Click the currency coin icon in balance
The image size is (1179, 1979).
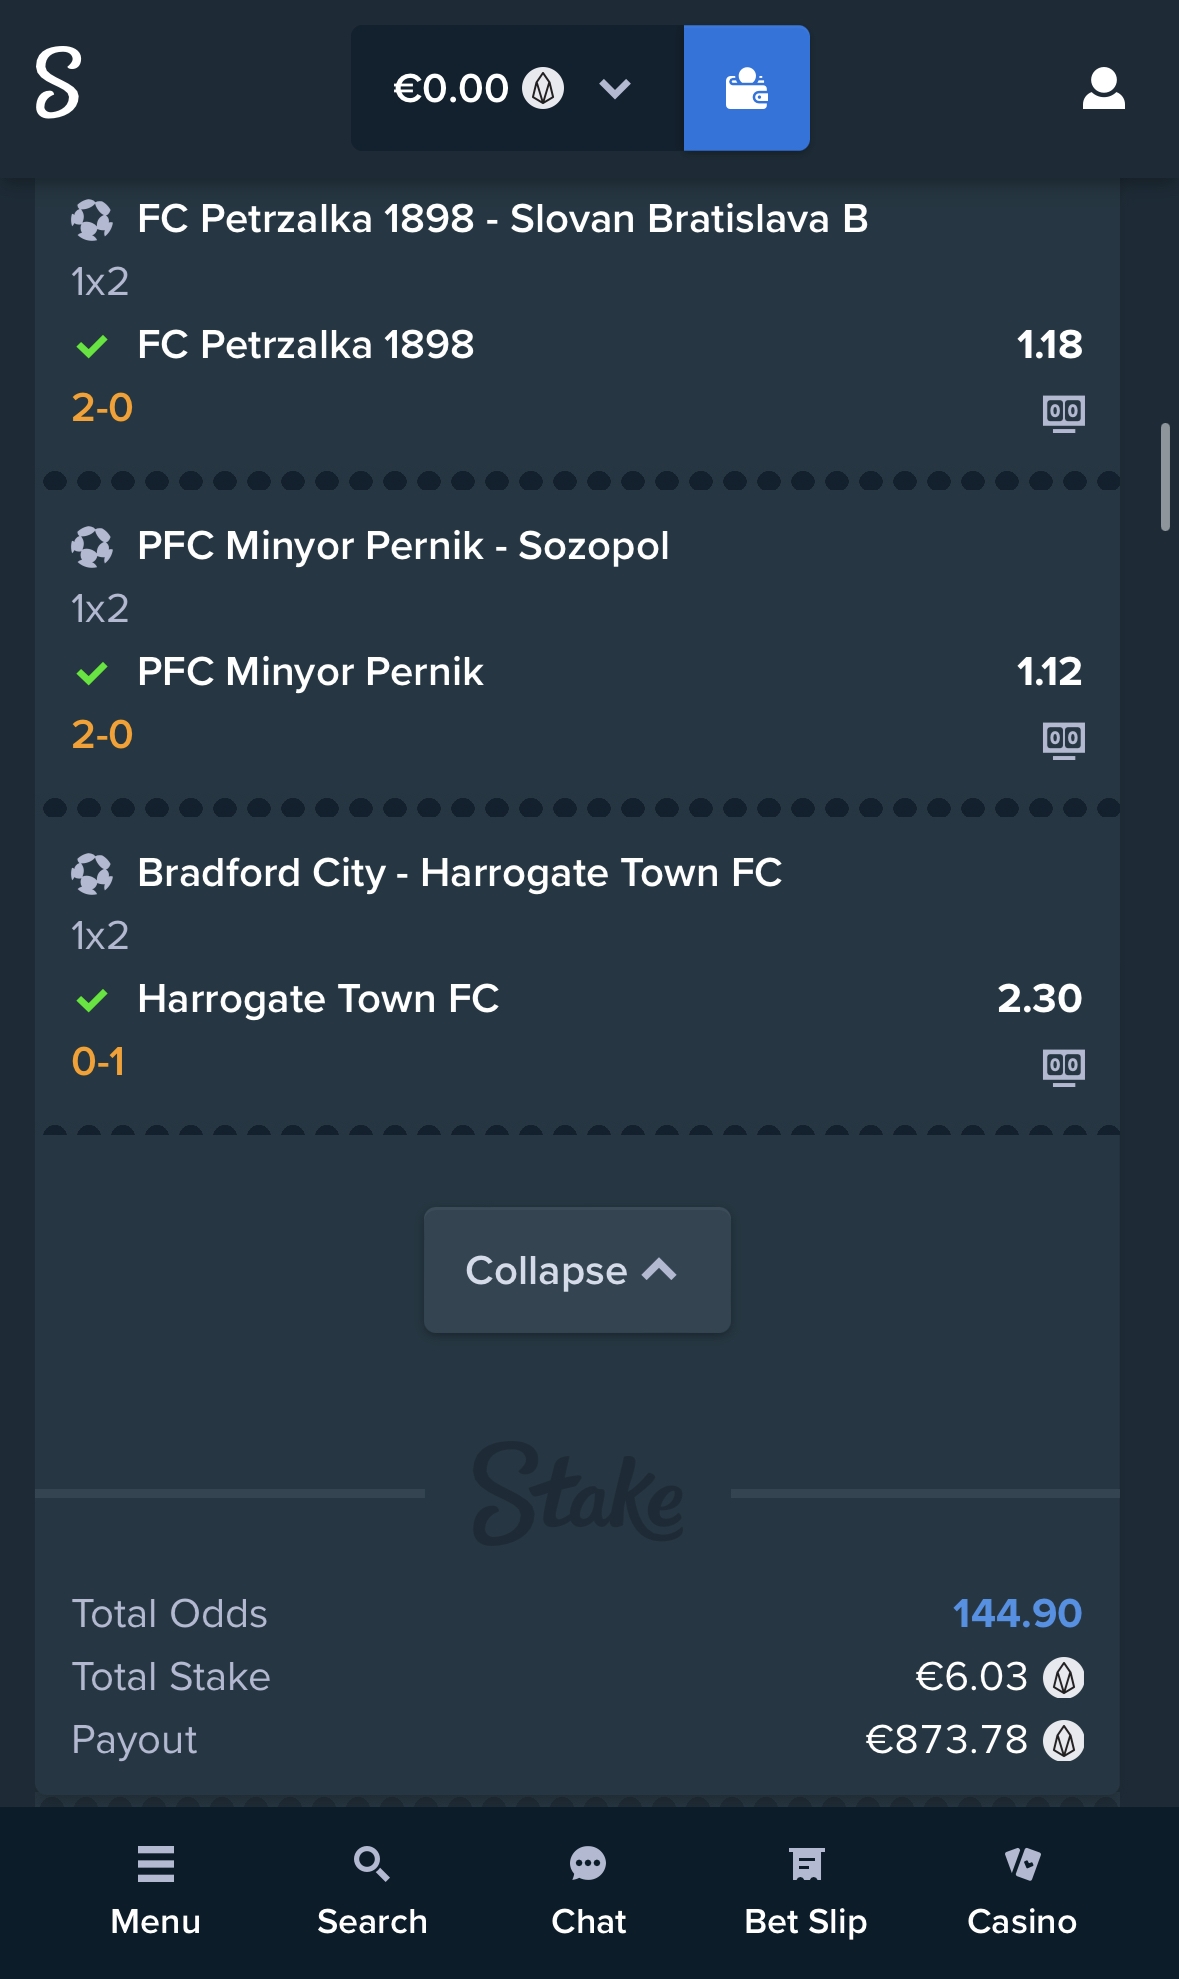543,88
